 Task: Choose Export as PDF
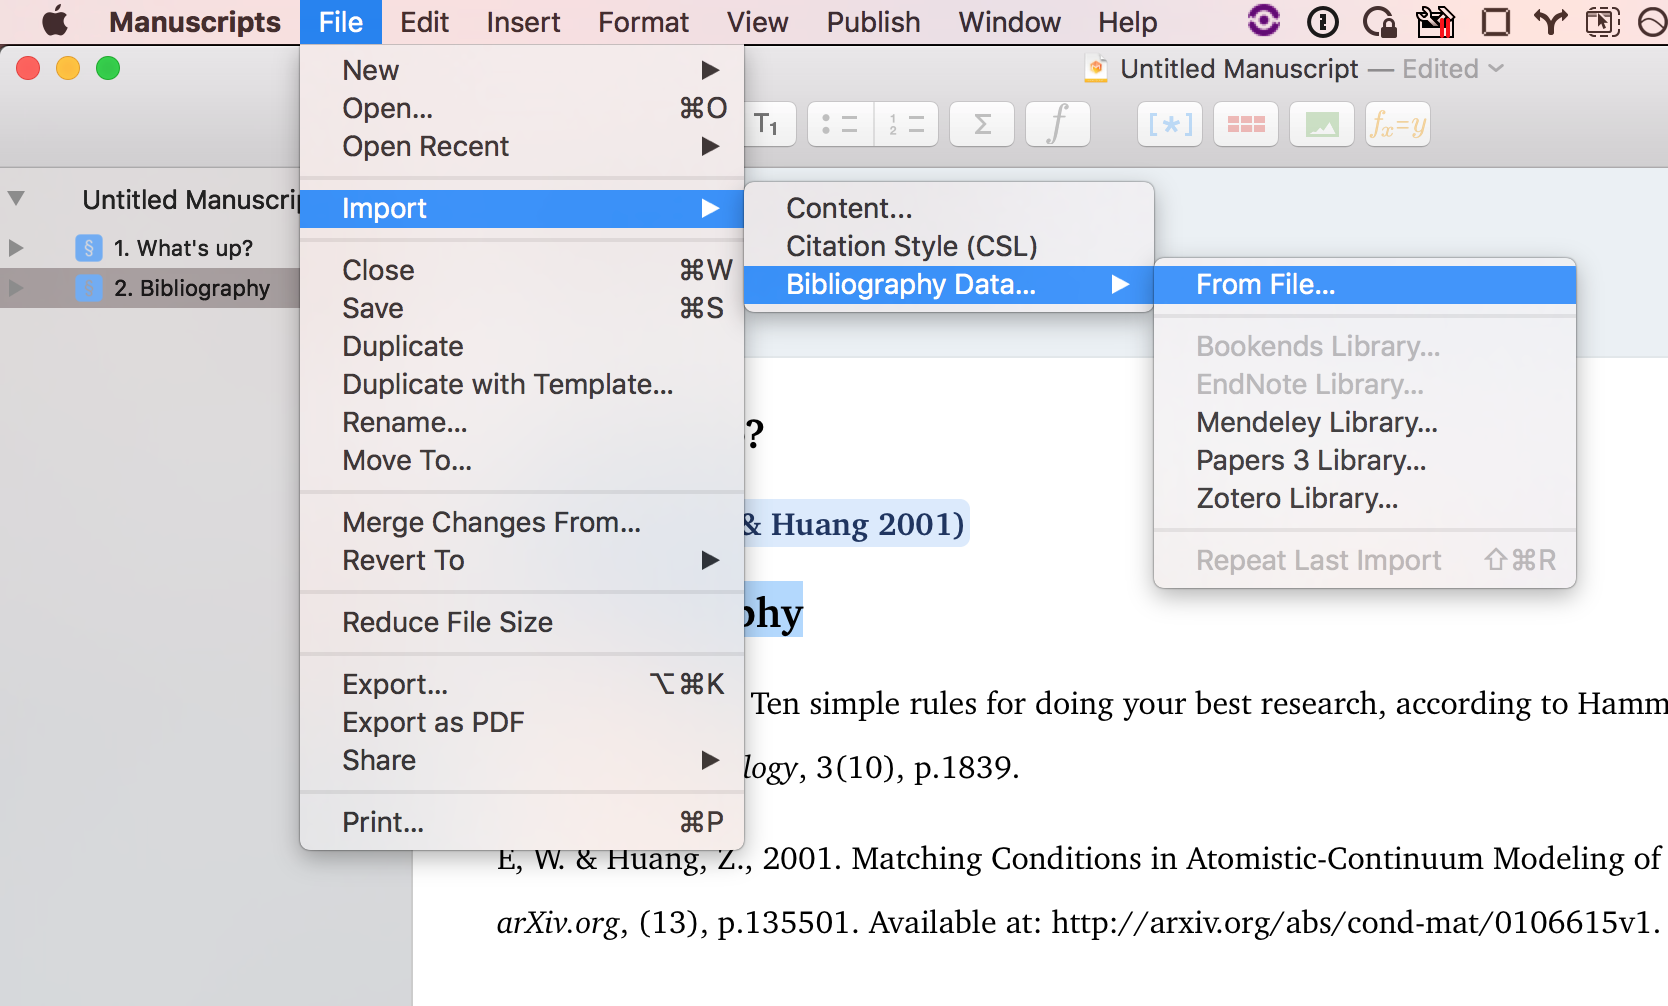tap(522, 722)
